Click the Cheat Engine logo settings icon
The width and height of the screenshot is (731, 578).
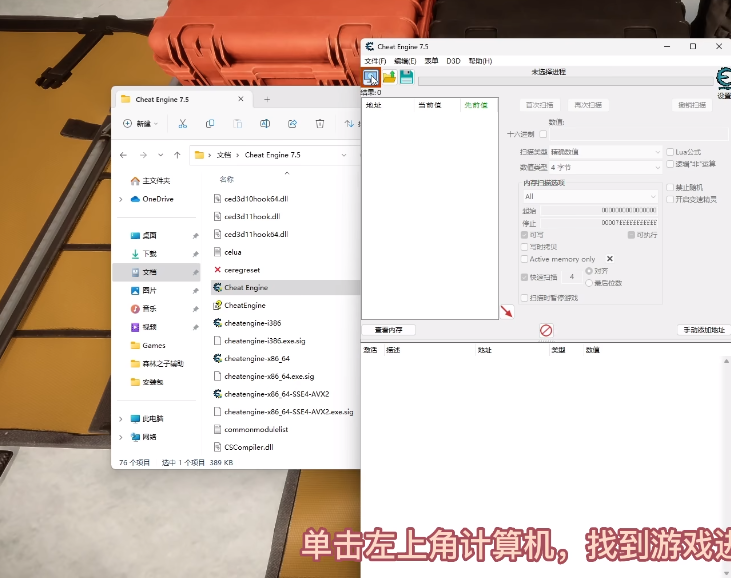724,78
